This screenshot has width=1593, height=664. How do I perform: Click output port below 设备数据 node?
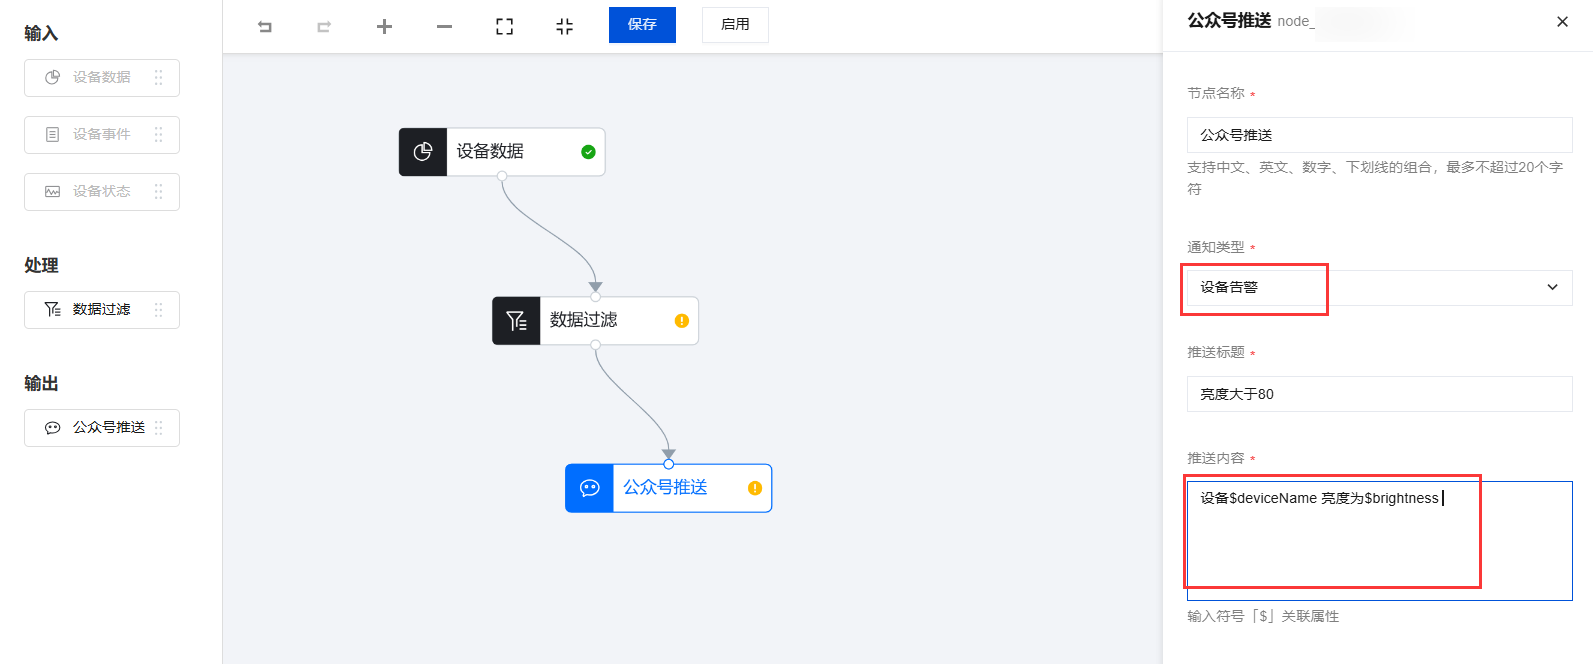[502, 176]
